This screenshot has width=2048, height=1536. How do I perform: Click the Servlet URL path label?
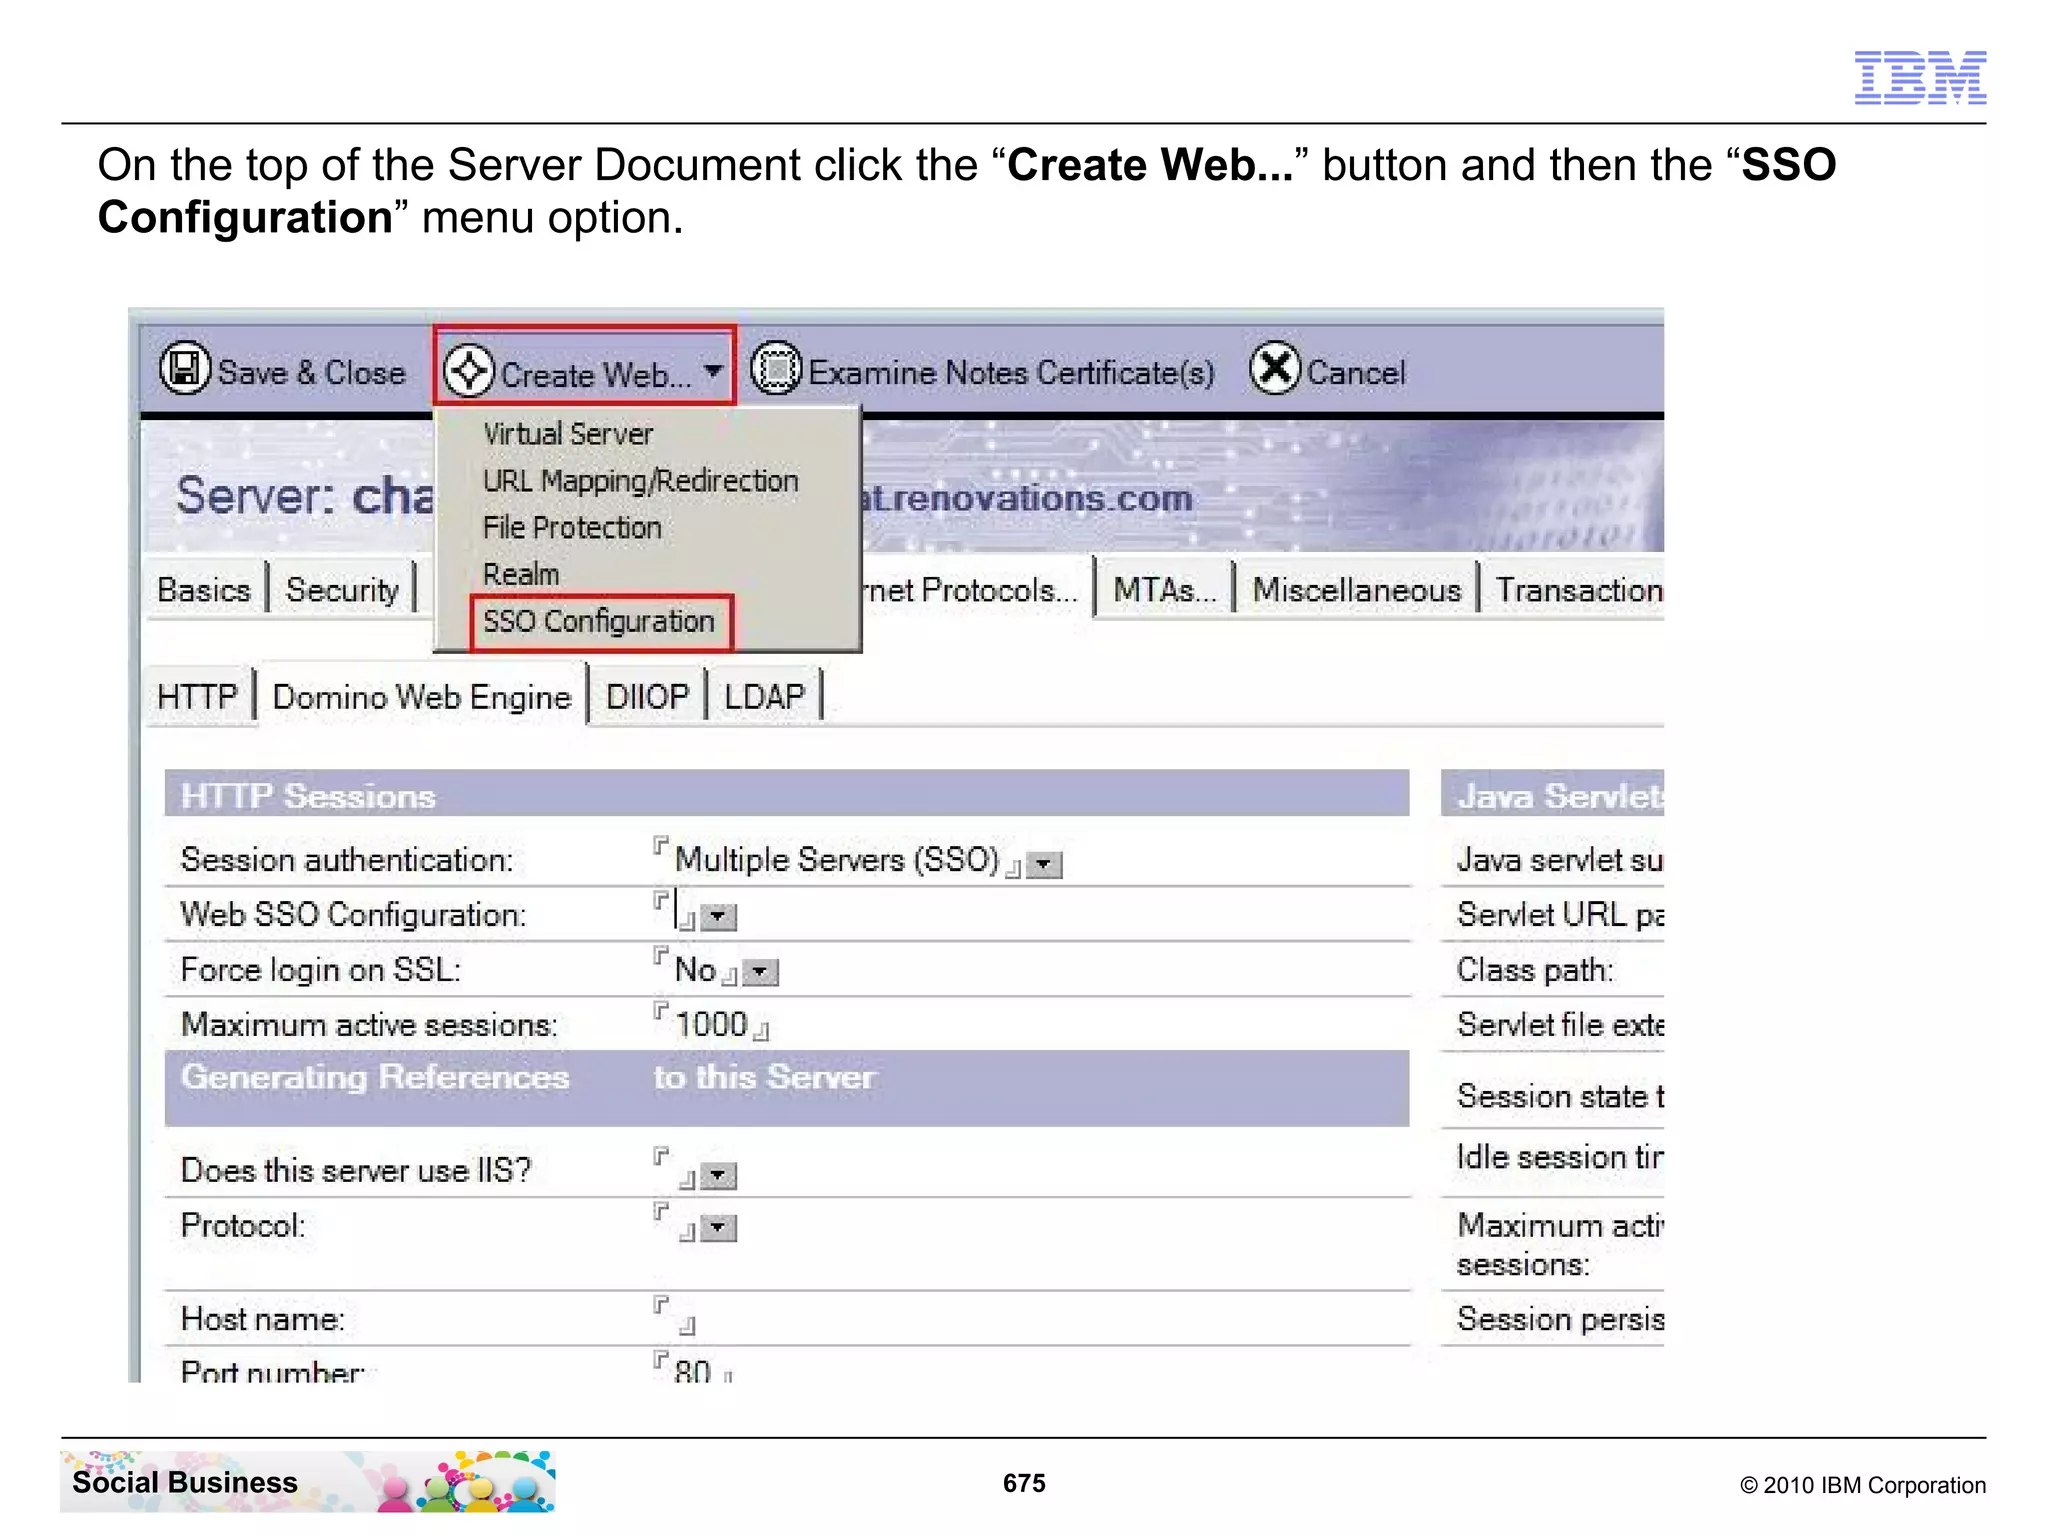1560,915
